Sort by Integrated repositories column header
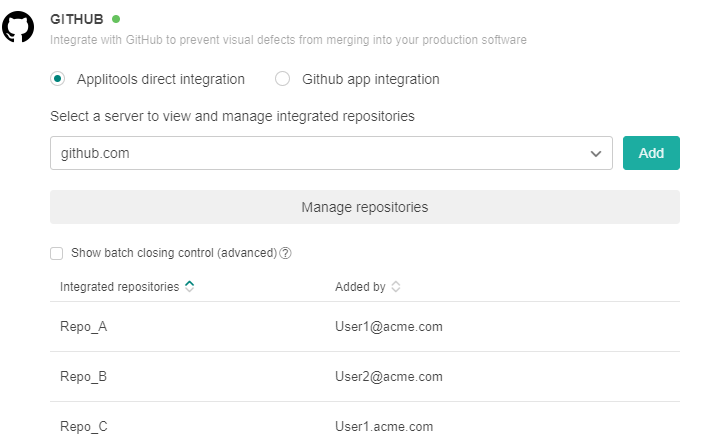The image size is (708, 447). coord(120,287)
